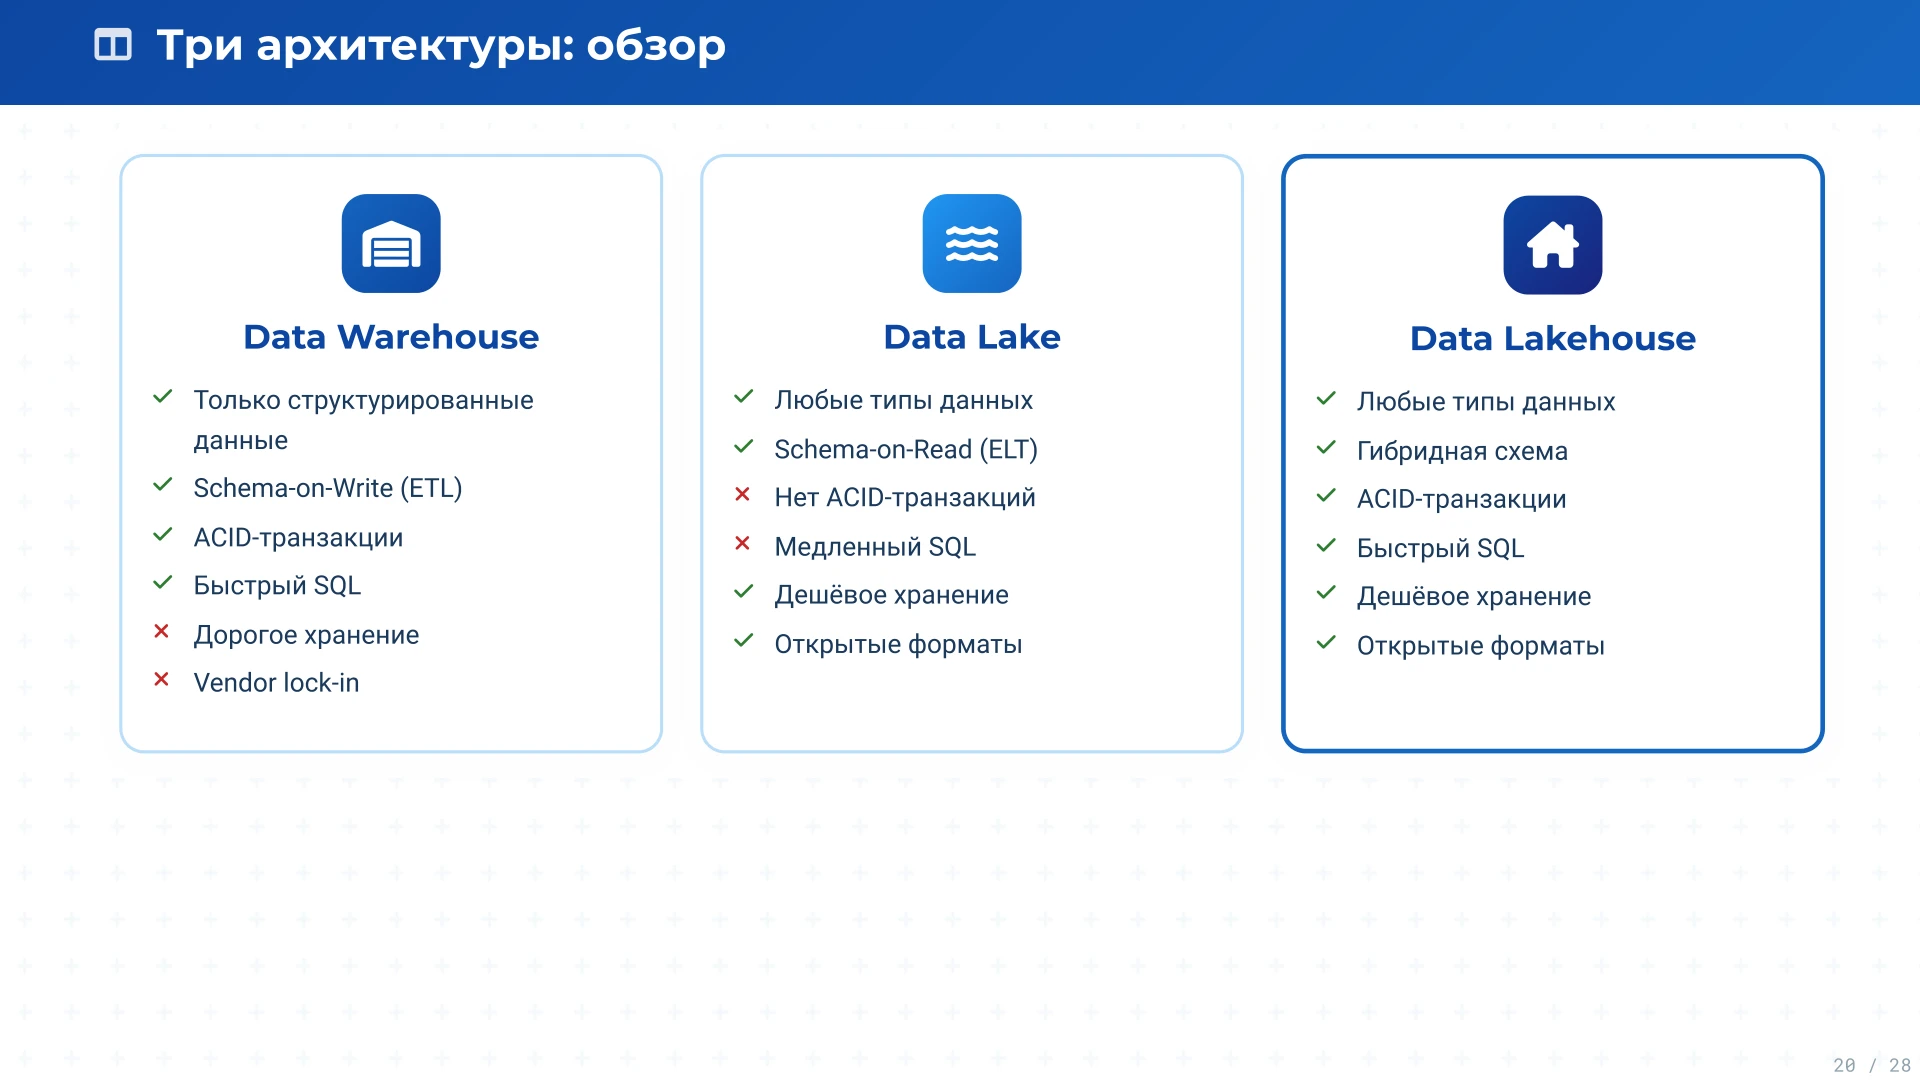1920x1080 pixels.
Task: Click Lakehouse item Открытые форматы
Action: point(1480,646)
